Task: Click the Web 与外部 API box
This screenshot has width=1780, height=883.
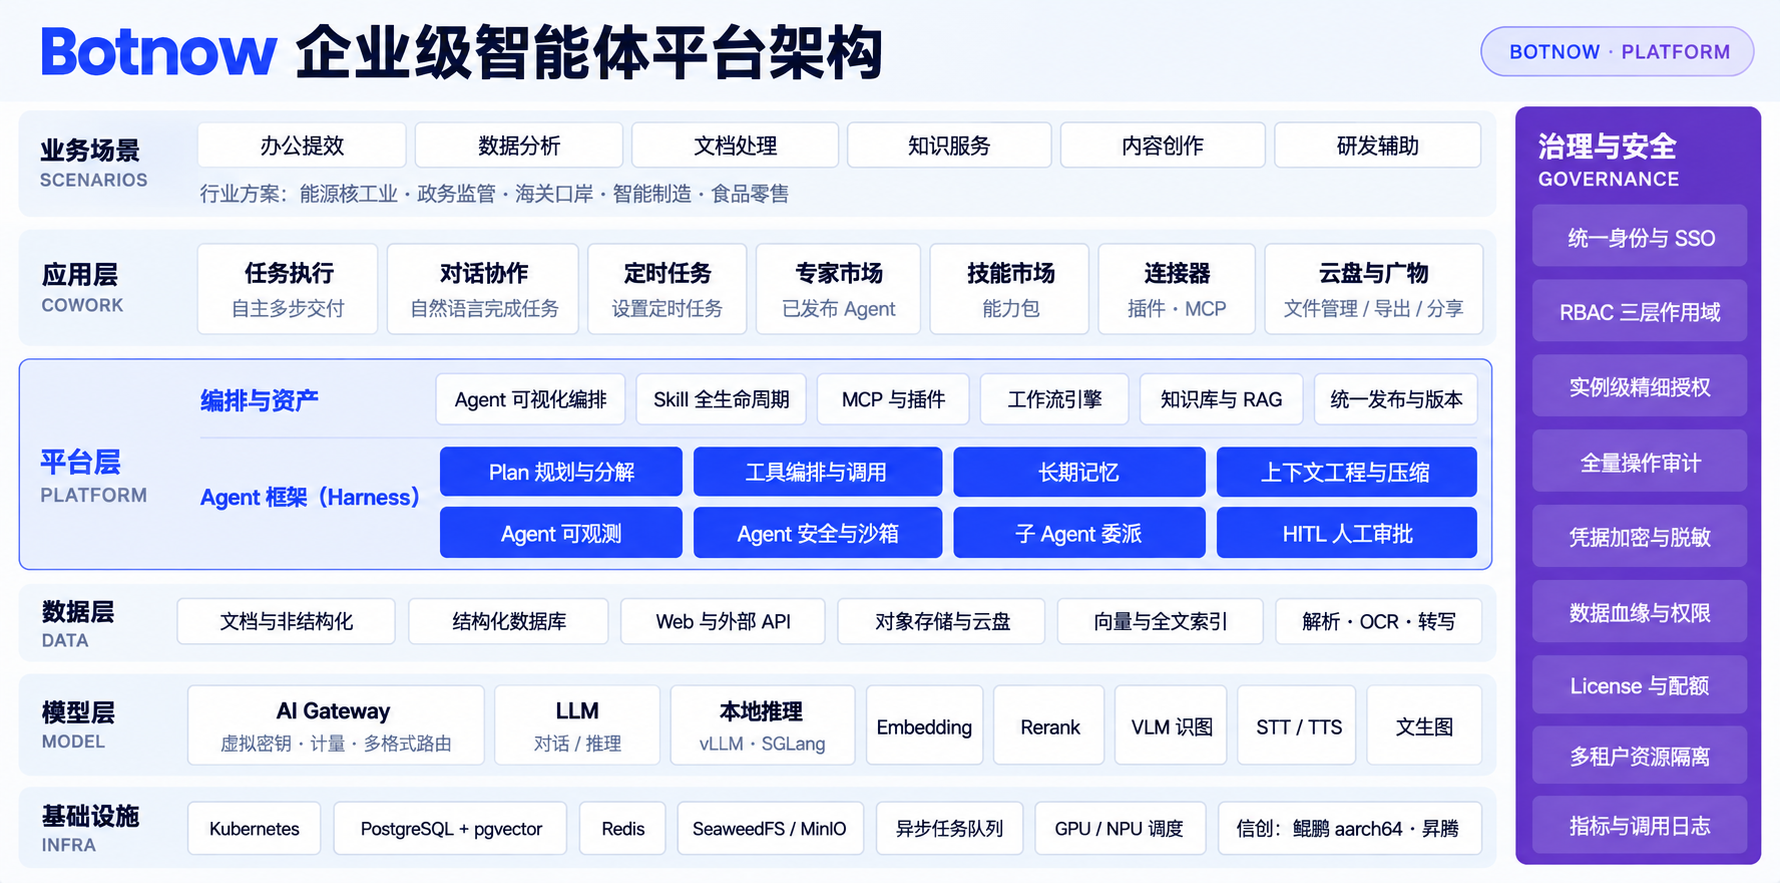Action: pos(723,621)
